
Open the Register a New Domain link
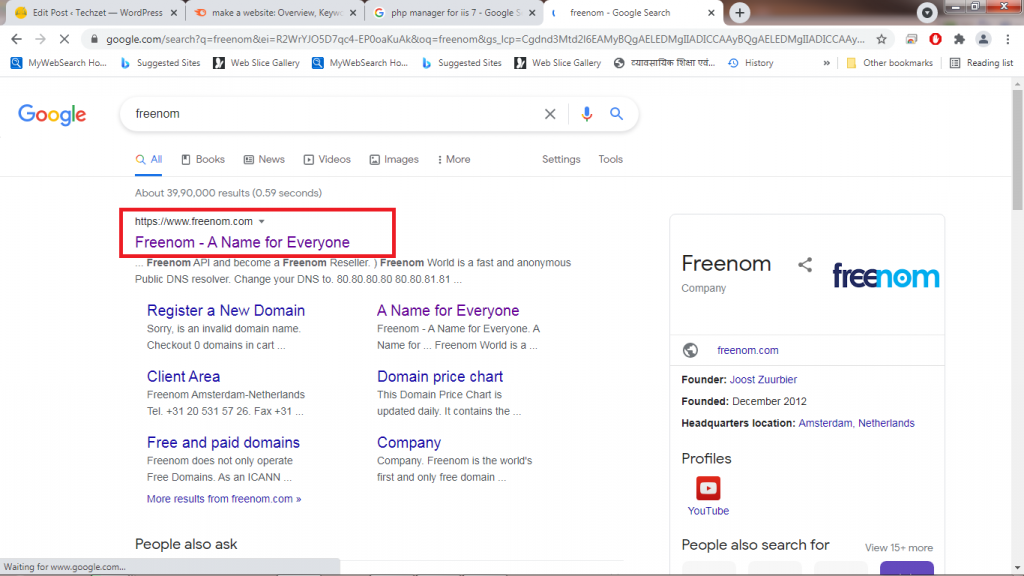click(226, 310)
